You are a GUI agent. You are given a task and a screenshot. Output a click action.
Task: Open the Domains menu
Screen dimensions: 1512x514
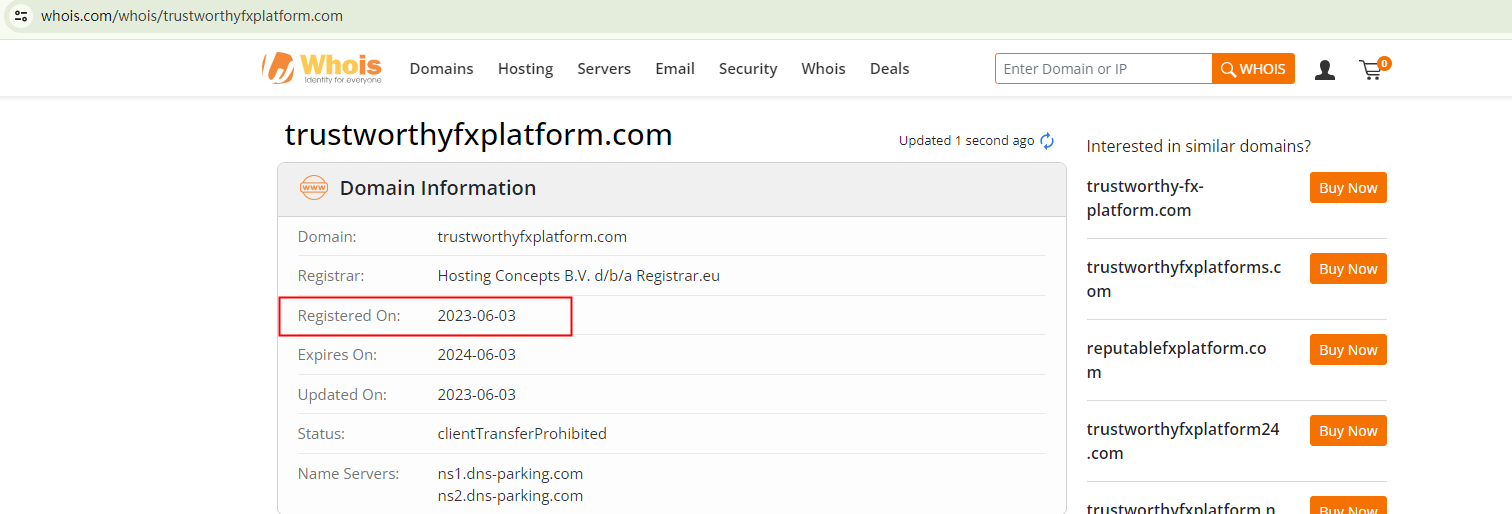[x=441, y=69]
